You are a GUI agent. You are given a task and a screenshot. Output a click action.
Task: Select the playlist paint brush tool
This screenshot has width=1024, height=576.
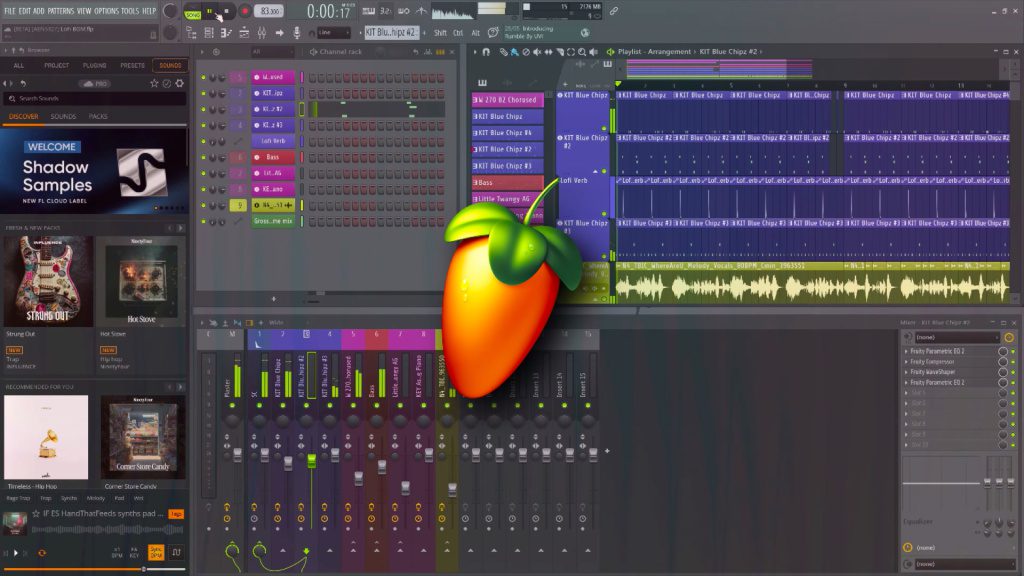[515, 52]
